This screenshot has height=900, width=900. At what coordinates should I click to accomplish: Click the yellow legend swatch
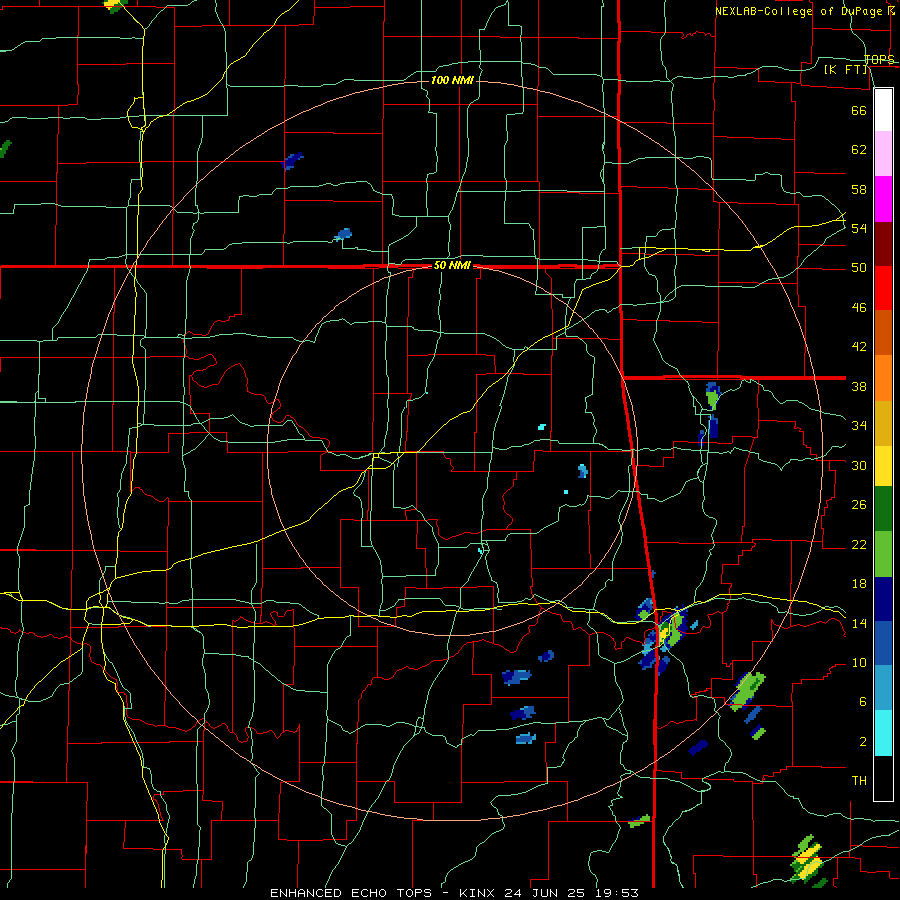[883, 465]
